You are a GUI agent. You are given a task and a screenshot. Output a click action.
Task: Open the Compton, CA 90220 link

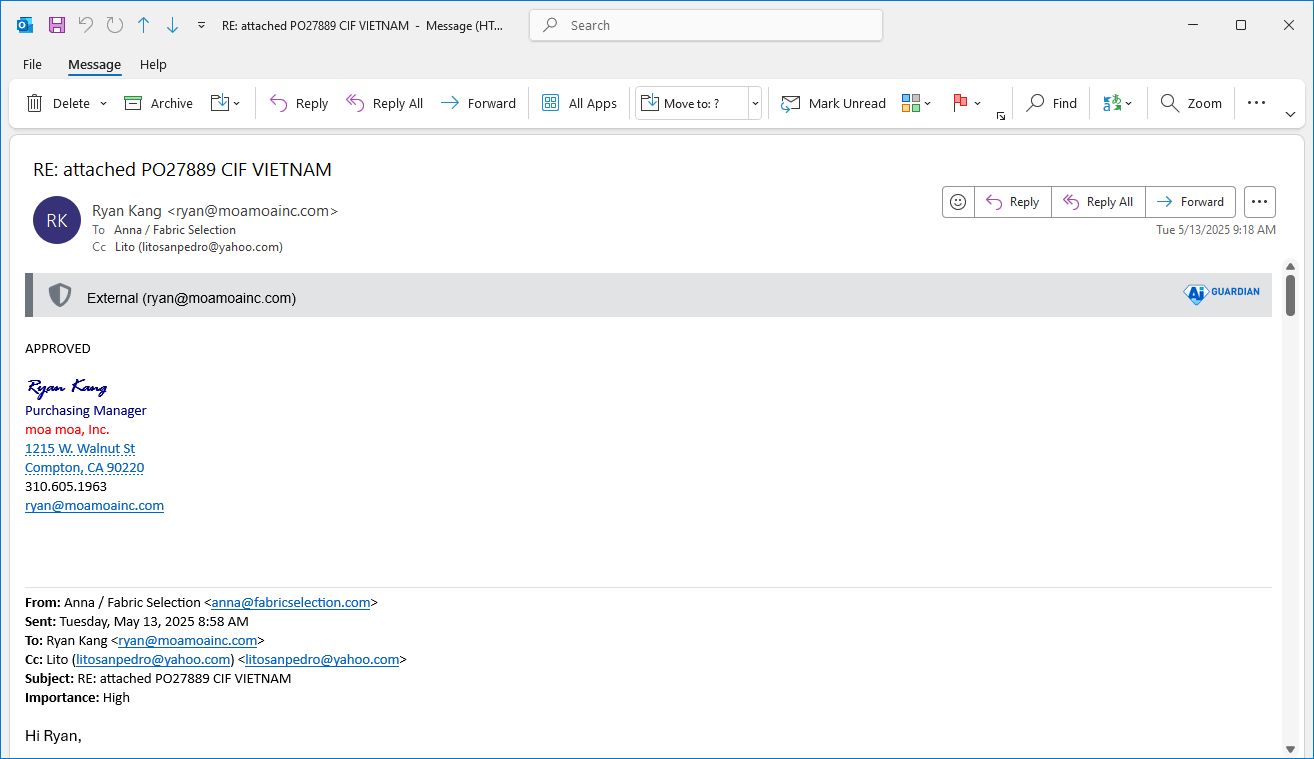click(x=84, y=468)
